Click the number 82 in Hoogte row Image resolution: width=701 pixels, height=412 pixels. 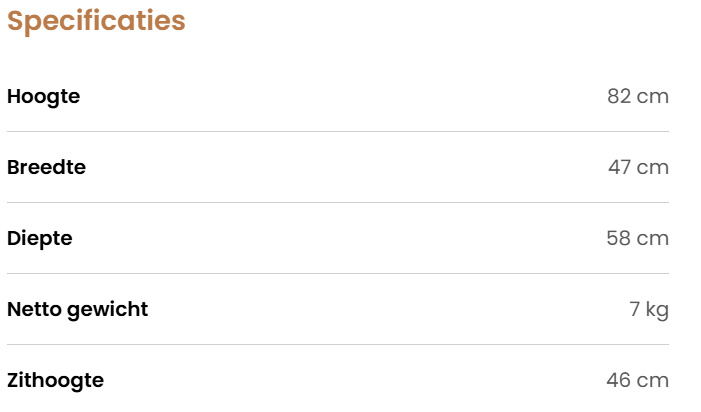[619, 97]
